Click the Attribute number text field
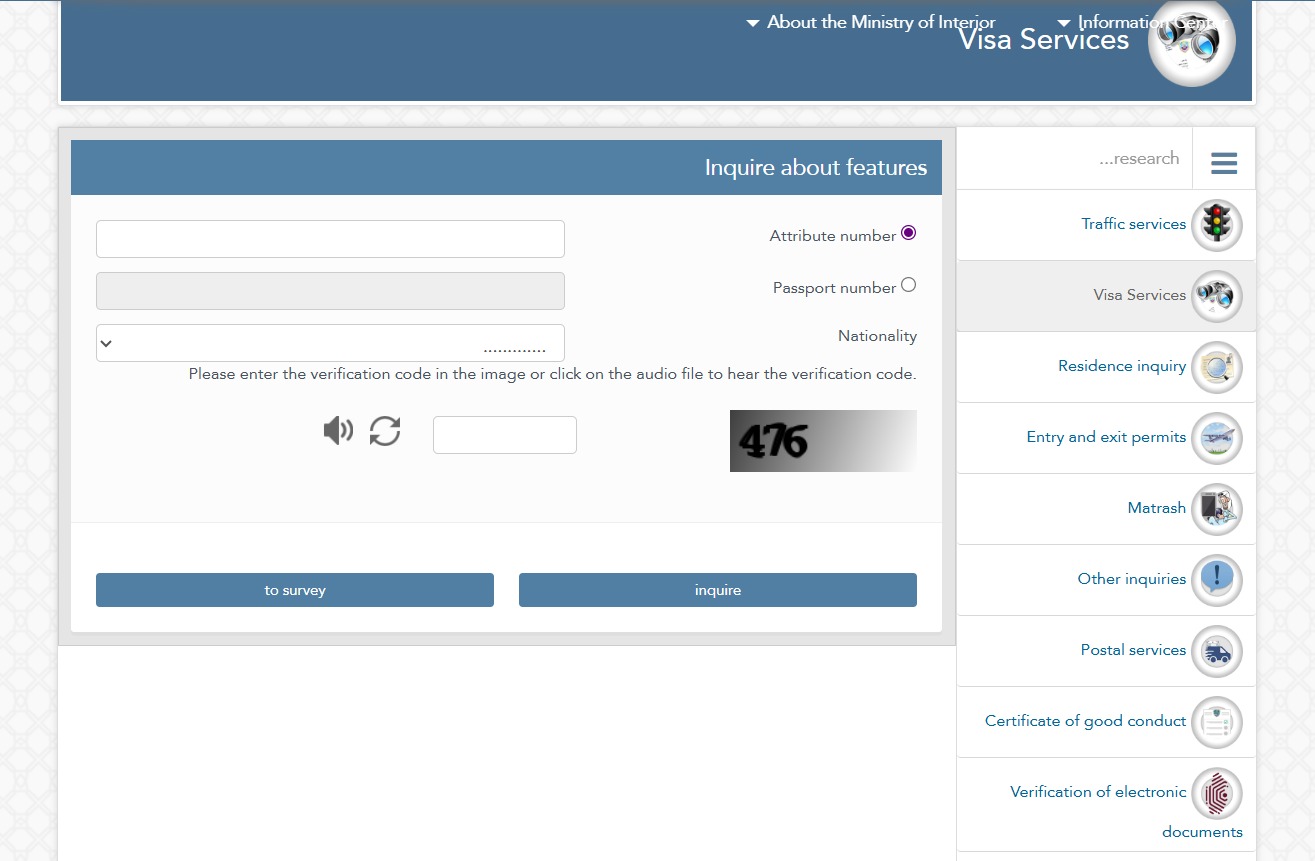This screenshot has width=1315, height=861. pyautogui.click(x=330, y=239)
